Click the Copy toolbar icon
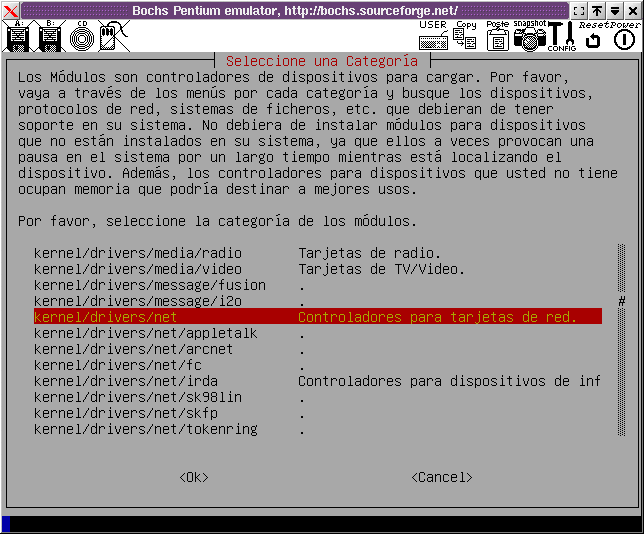Image resolution: width=644 pixels, height=534 pixels. [465, 37]
